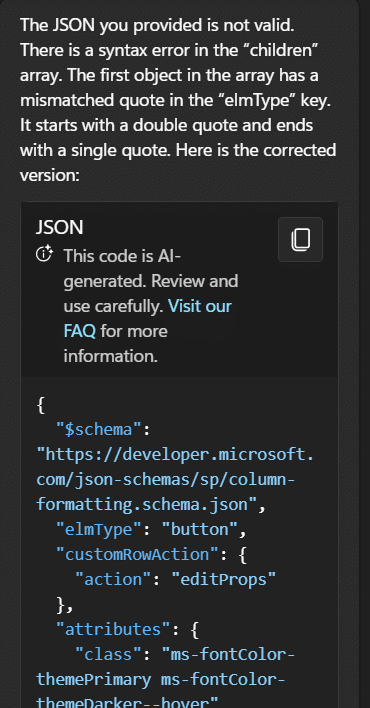Click the "The JSON you provided is not valid" sentence
This screenshot has height=708, width=370.
point(157,25)
